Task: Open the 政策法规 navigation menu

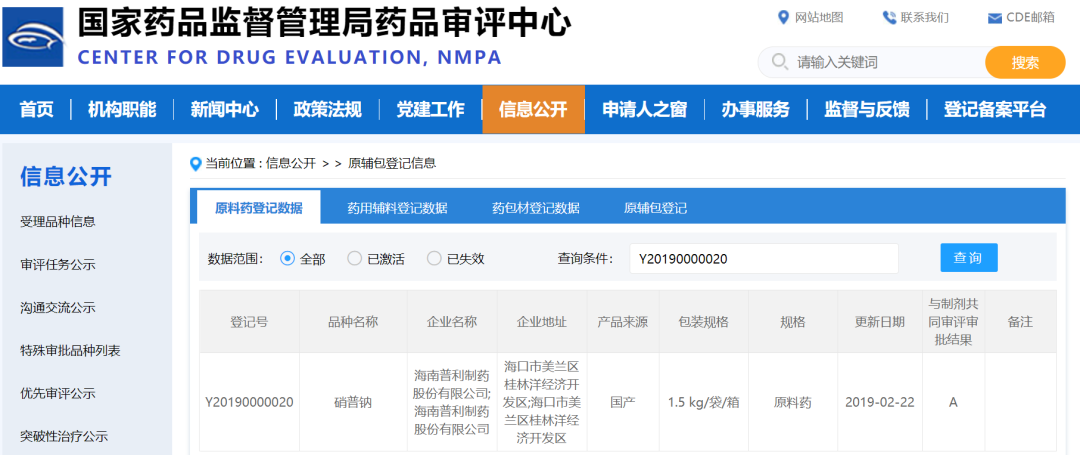Action: (x=327, y=109)
